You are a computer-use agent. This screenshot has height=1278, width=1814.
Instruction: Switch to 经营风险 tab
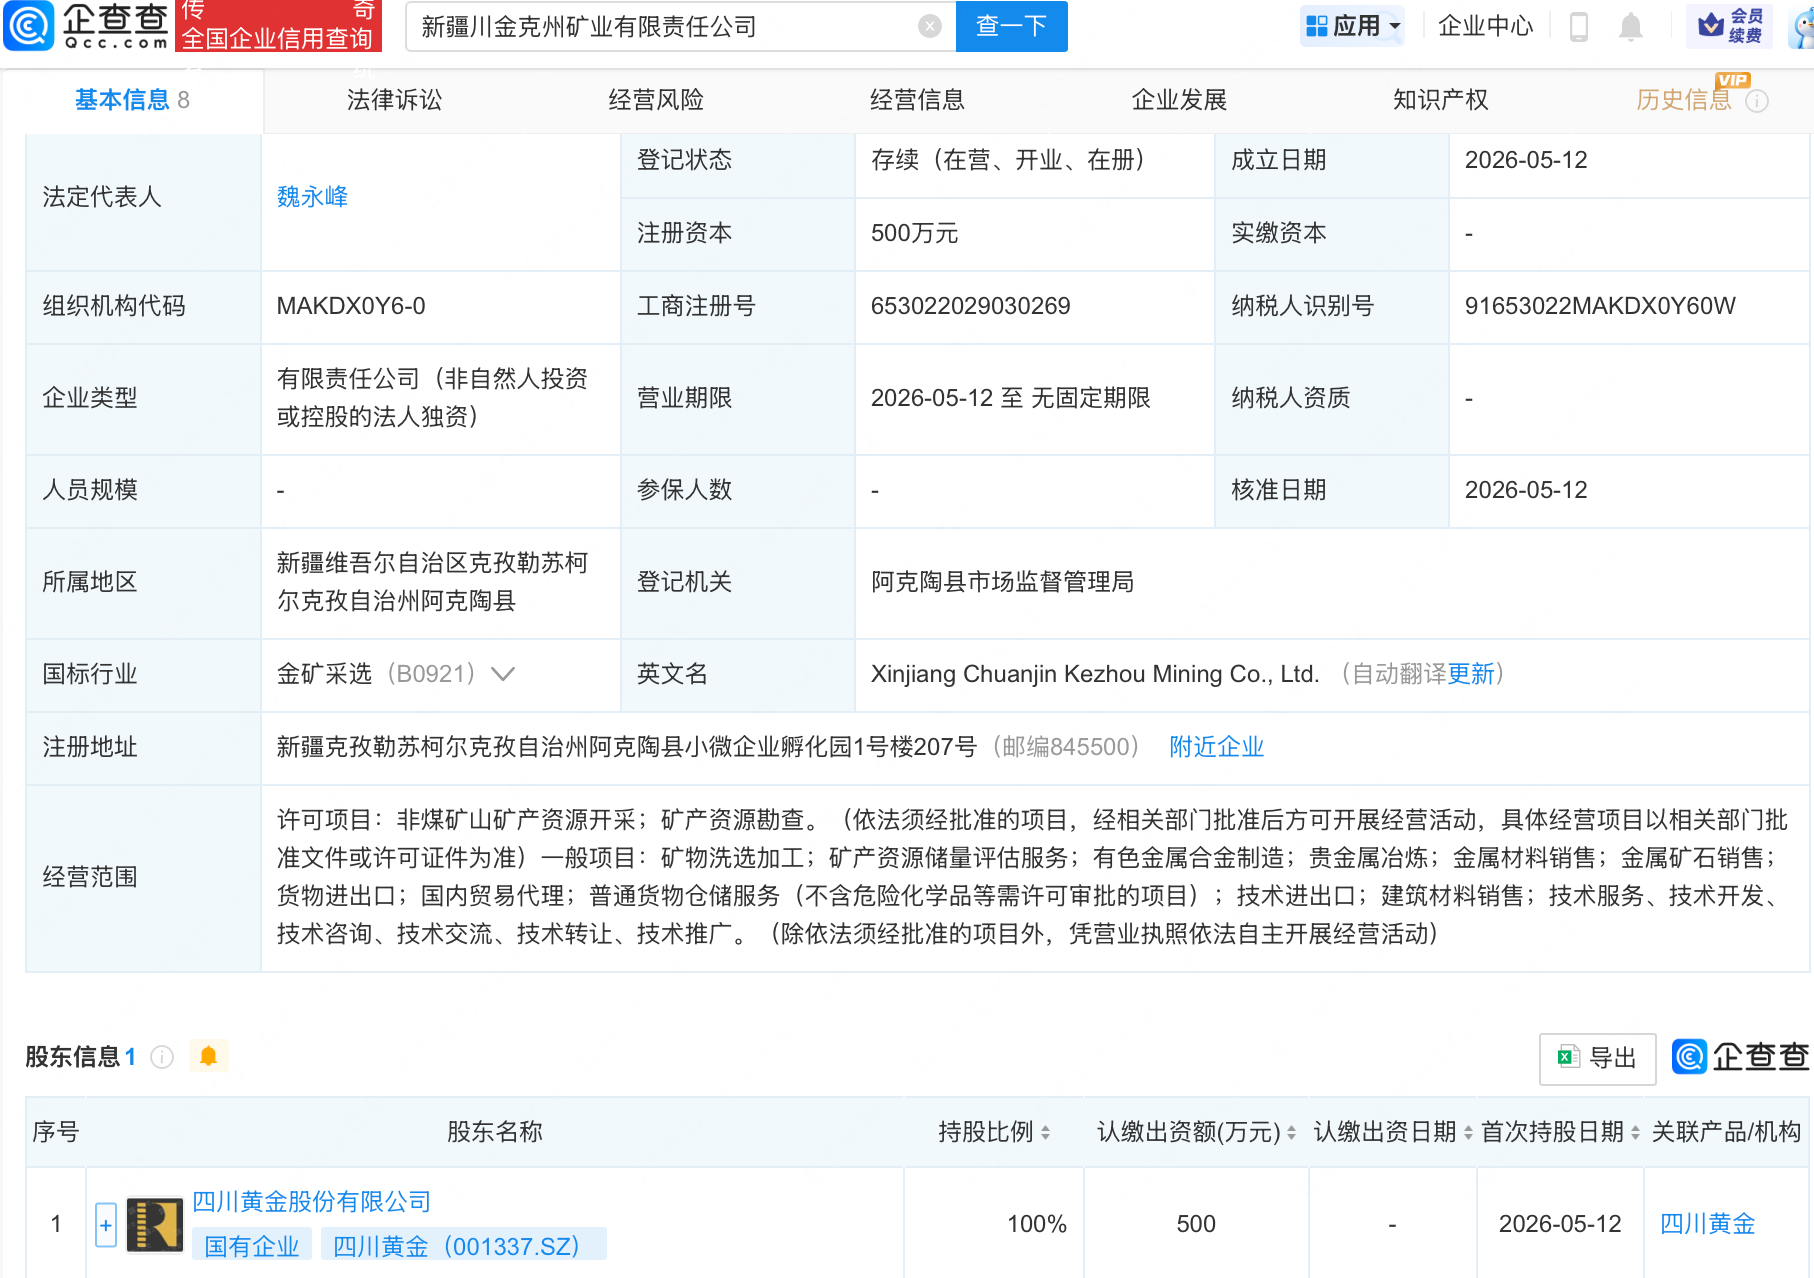pos(656,100)
